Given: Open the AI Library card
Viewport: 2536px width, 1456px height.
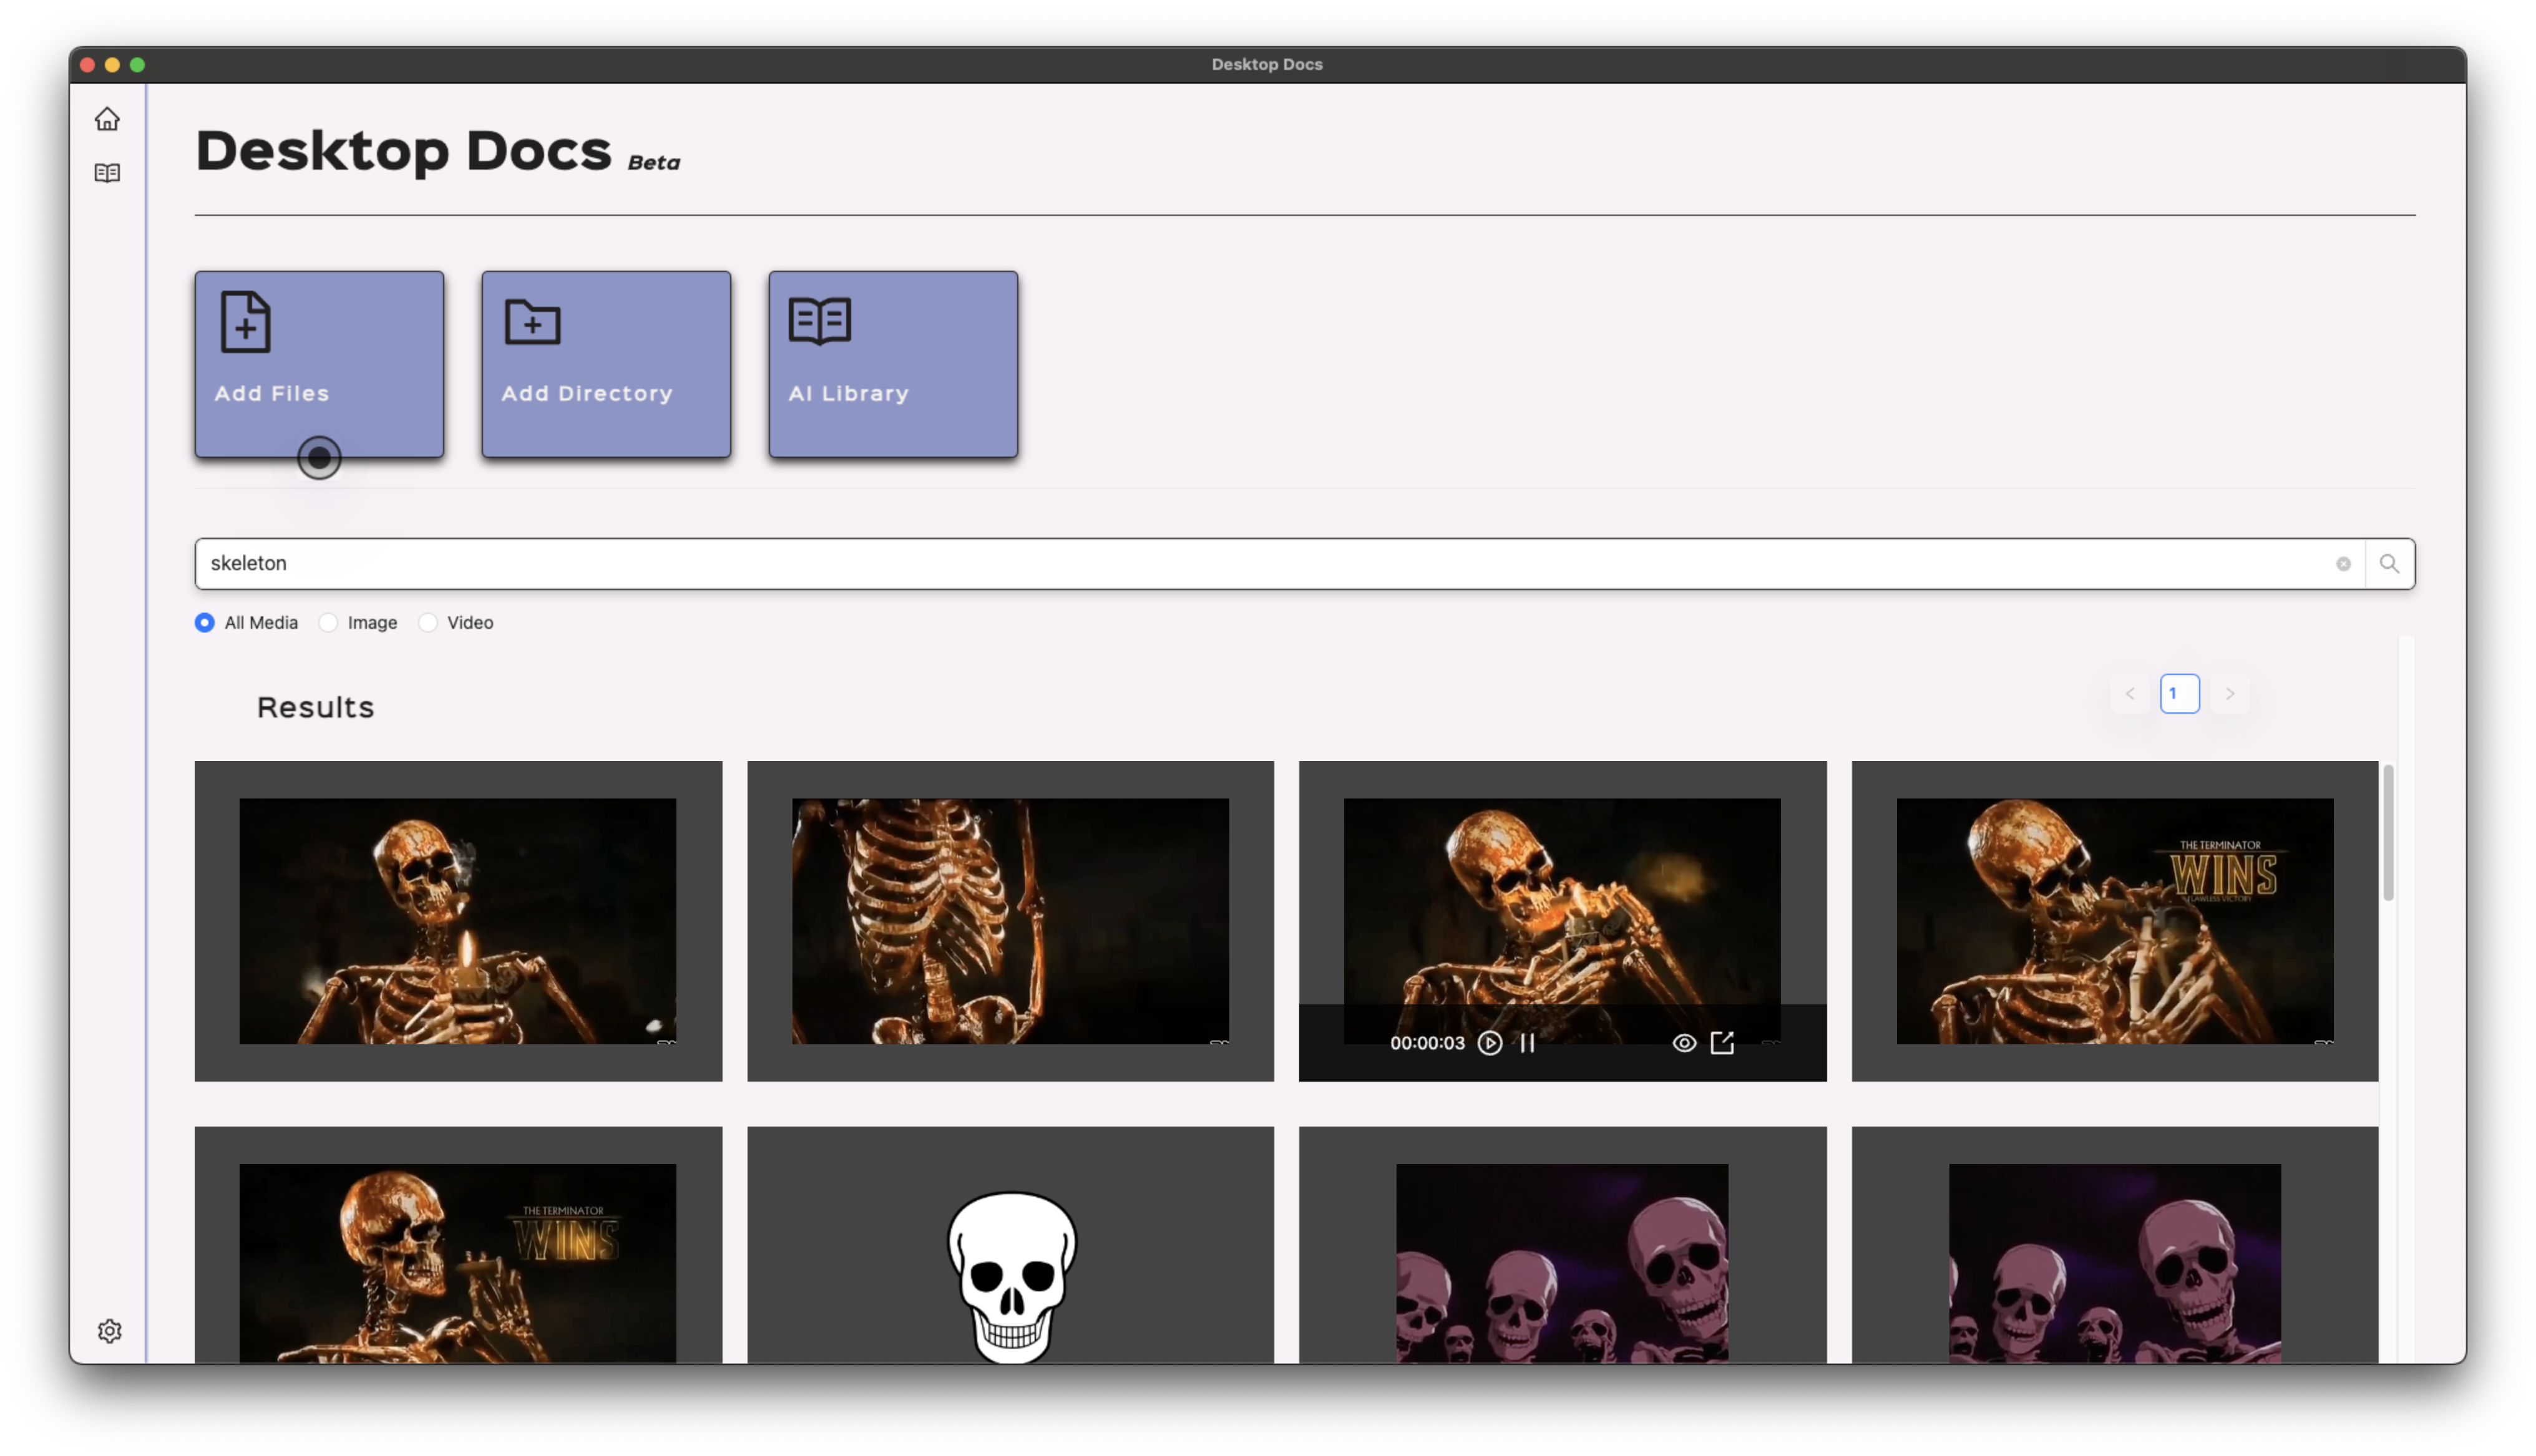Looking at the screenshot, I should point(892,364).
